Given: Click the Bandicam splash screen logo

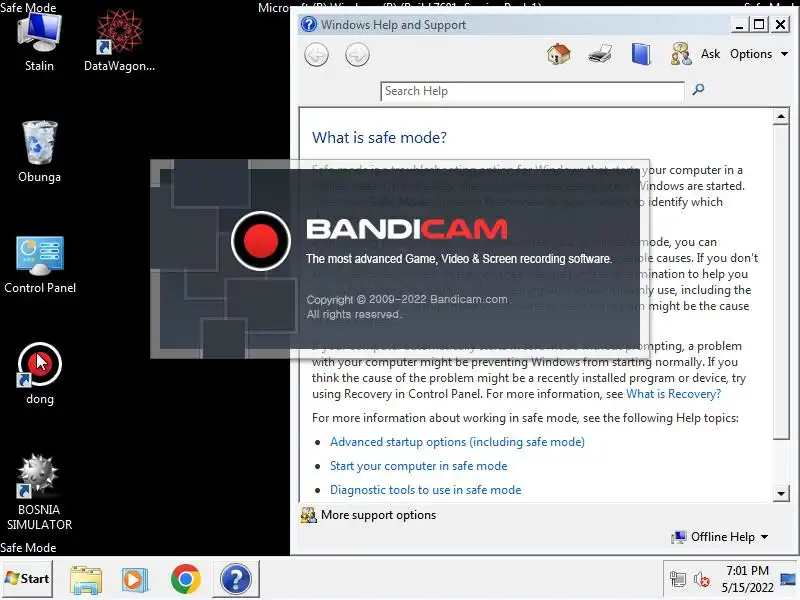Looking at the screenshot, I should point(261,241).
